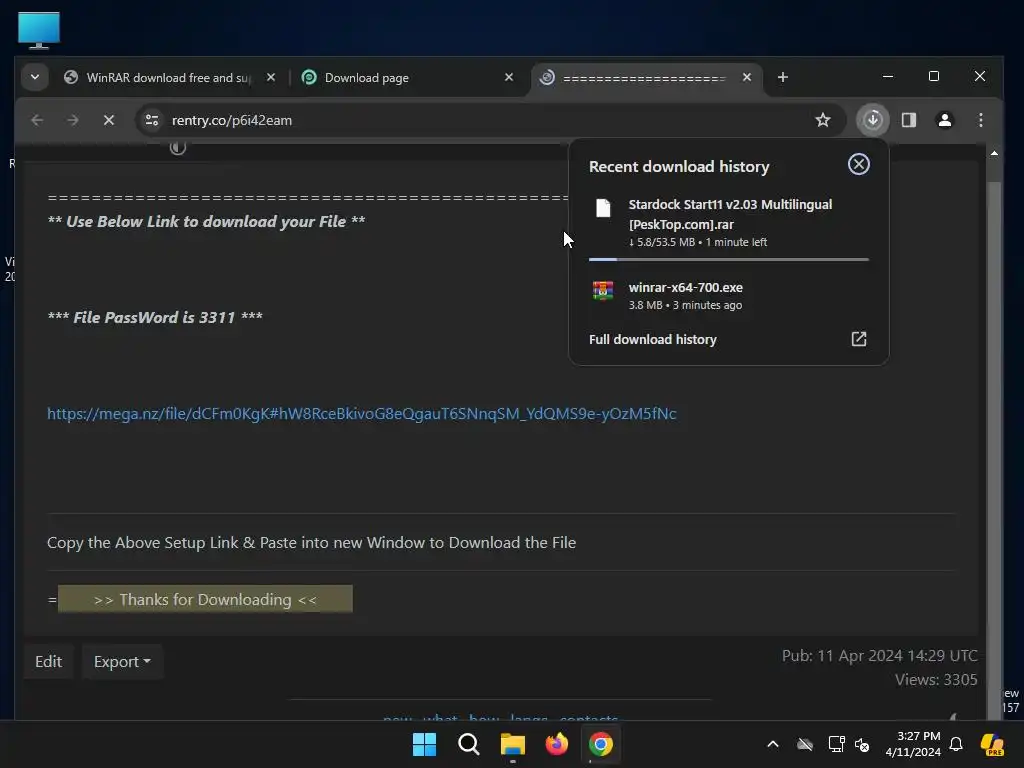Open winrar-x64-700.exe download entry
Viewport: 1024px width, 768px height.
click(x=728, y=295)
